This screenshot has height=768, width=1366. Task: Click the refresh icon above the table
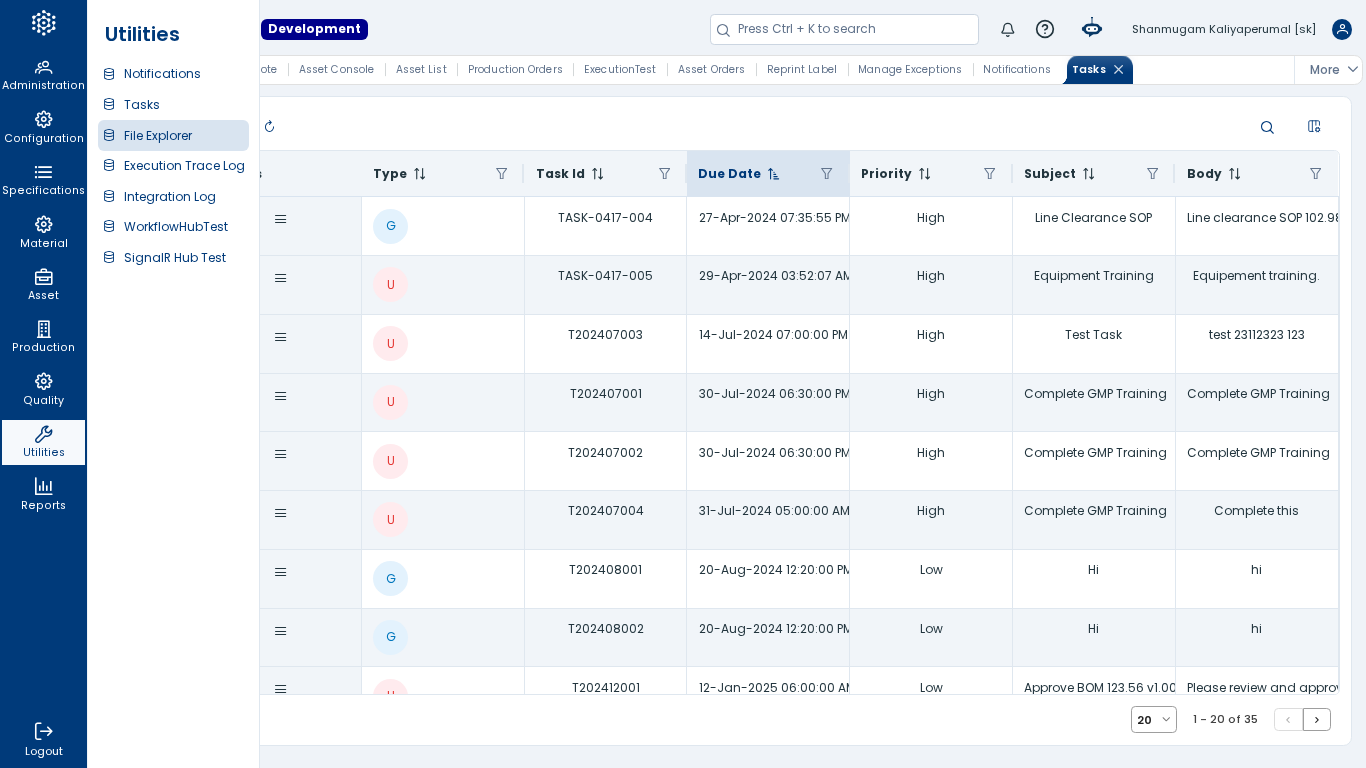point(269,127)
